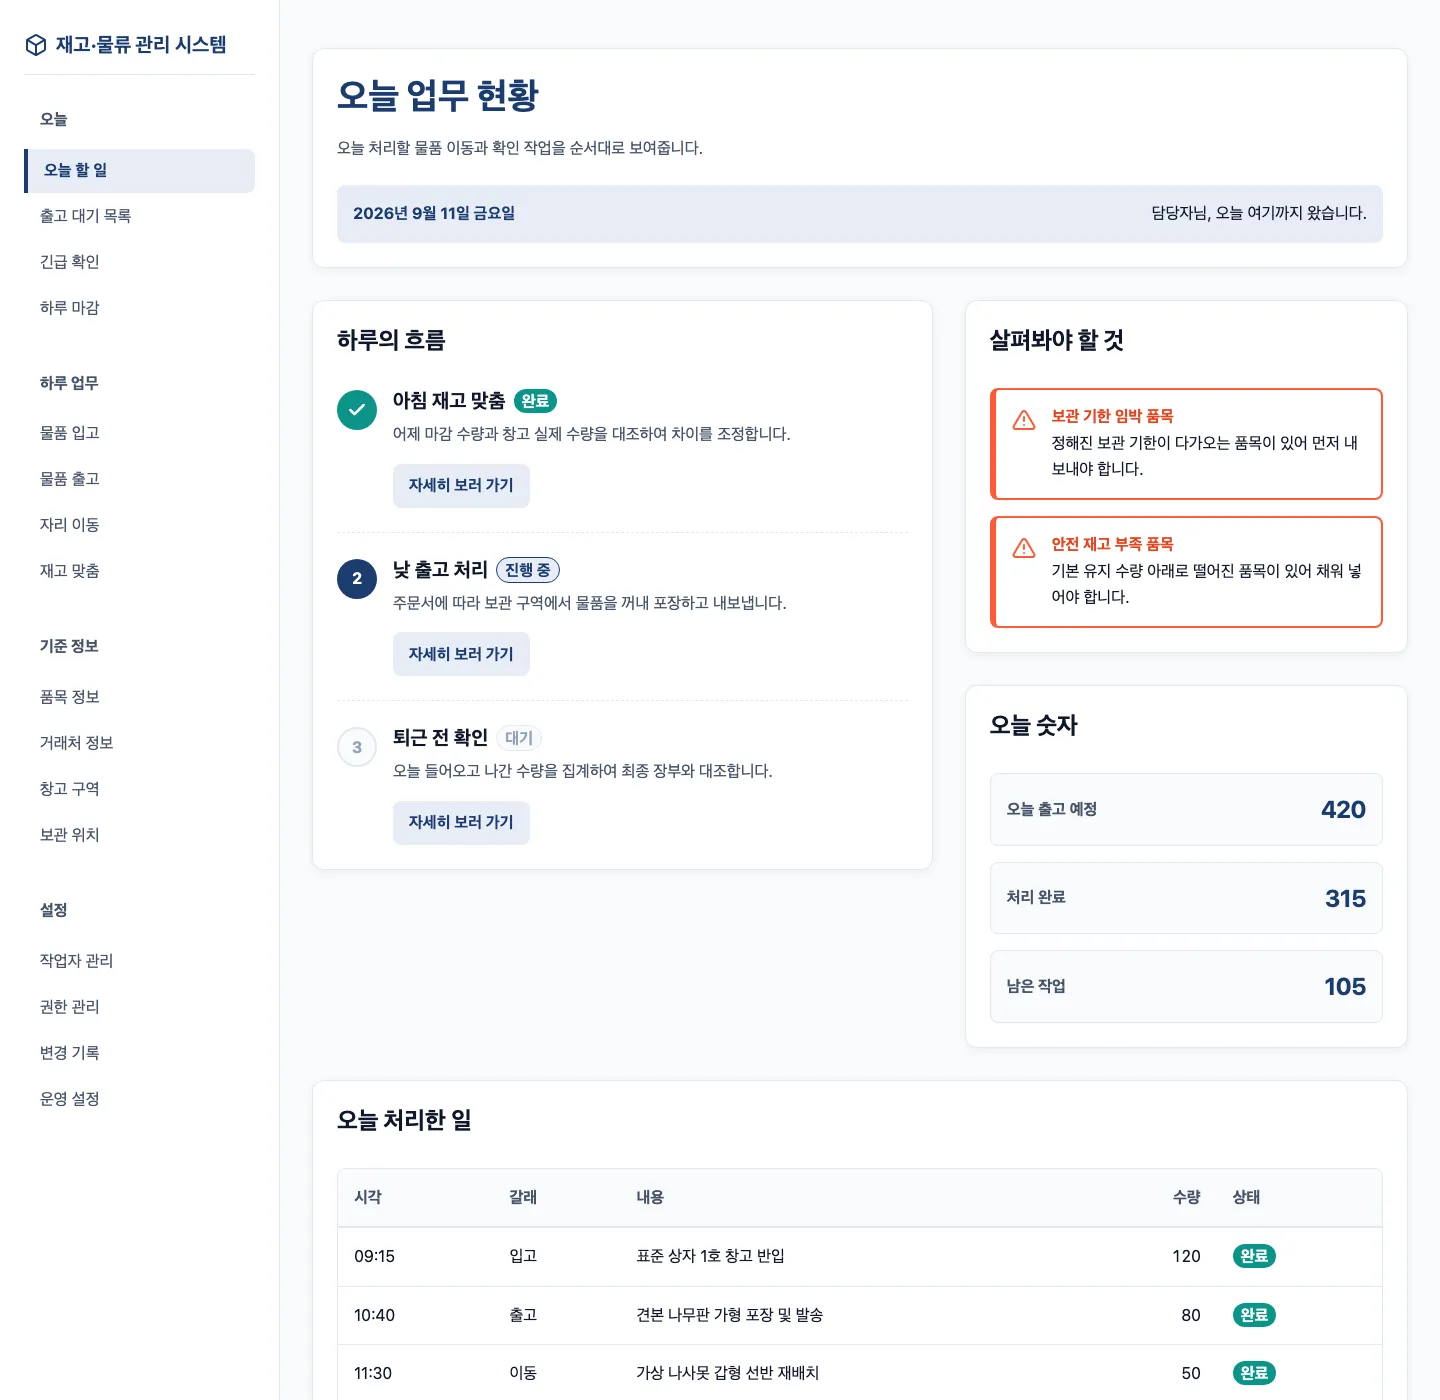The height and width of the screenshot is (1400, 1440).
Task: Click the 완료 badge on the 09:15 row
Action: [x=1254, y=1256]
